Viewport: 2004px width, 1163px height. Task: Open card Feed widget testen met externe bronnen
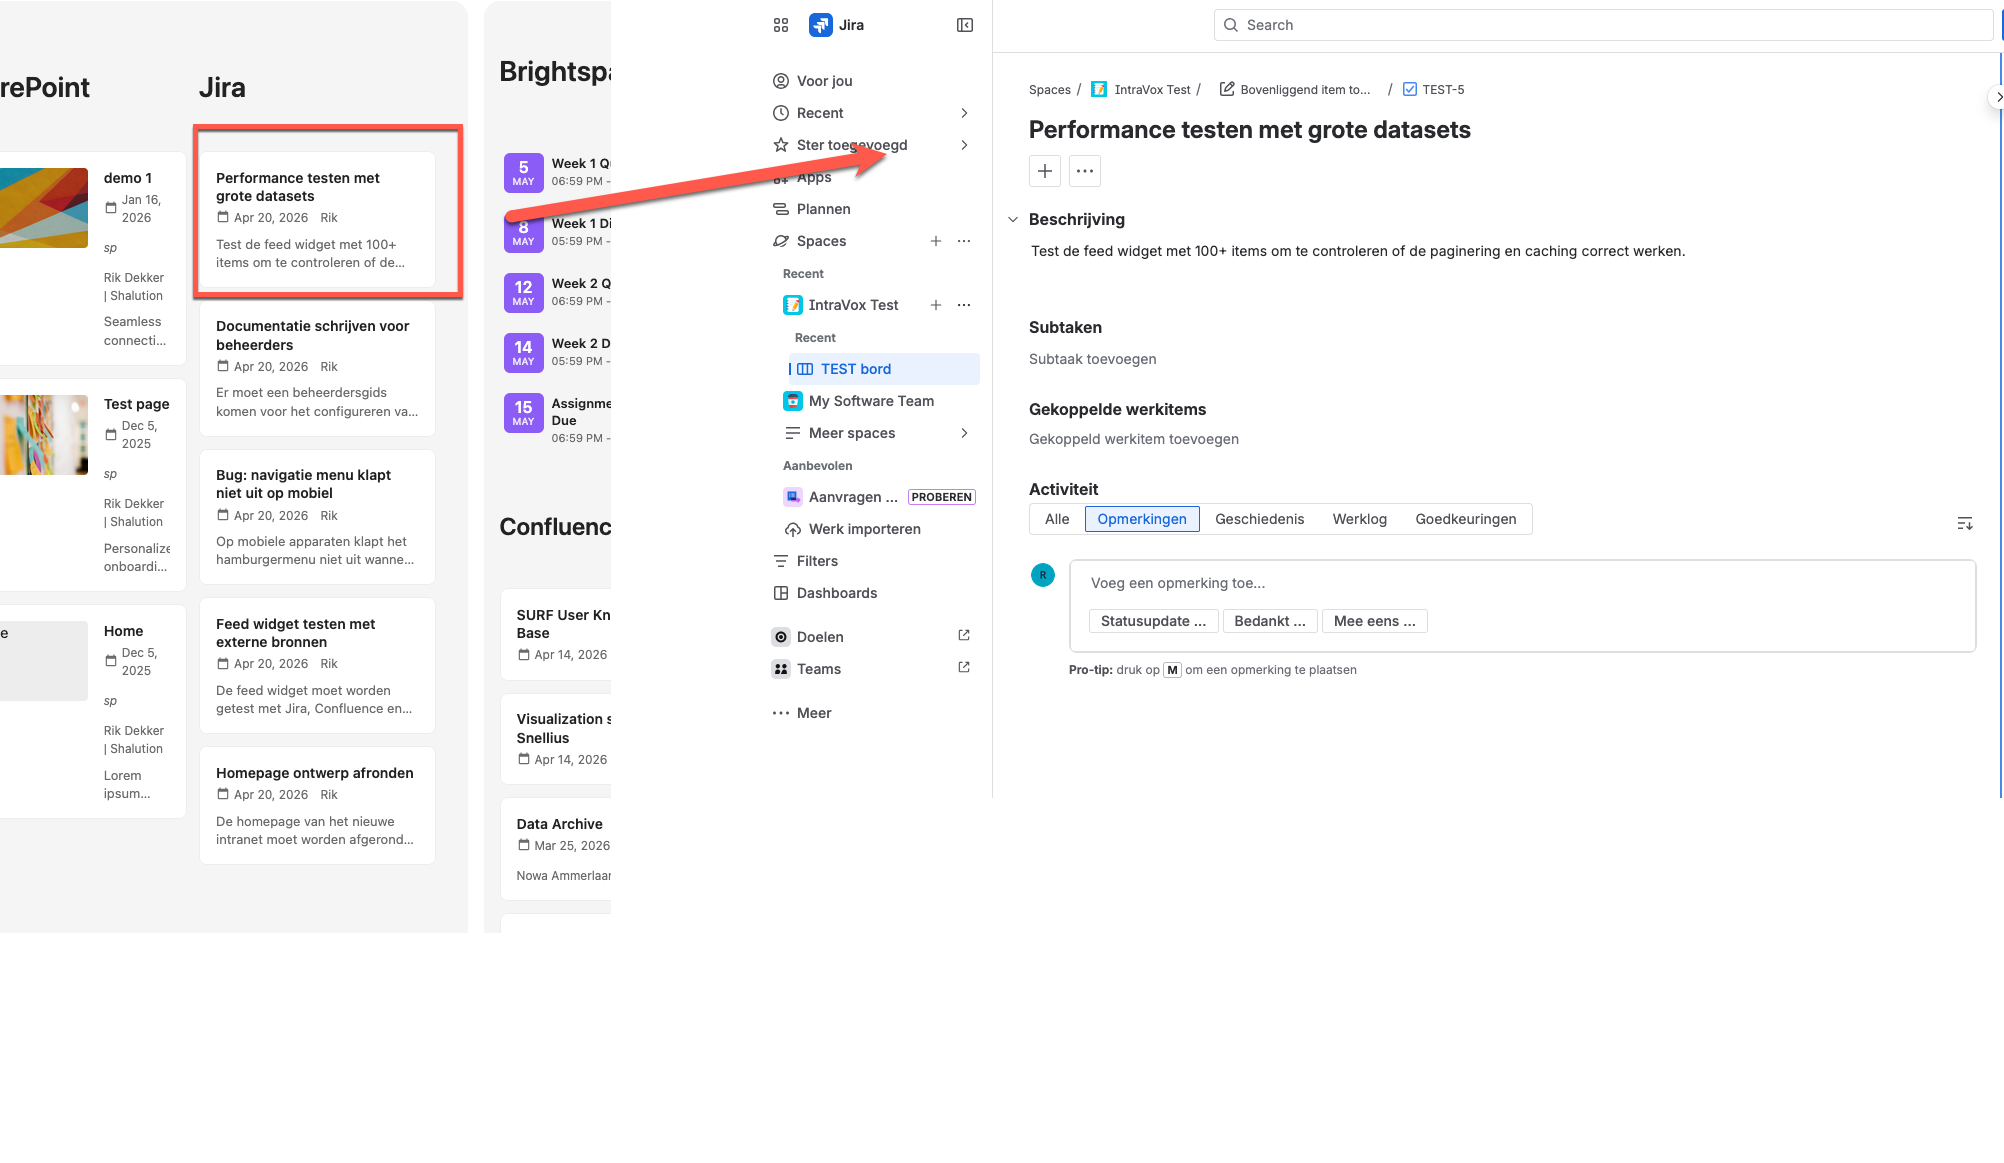point(317,666)
